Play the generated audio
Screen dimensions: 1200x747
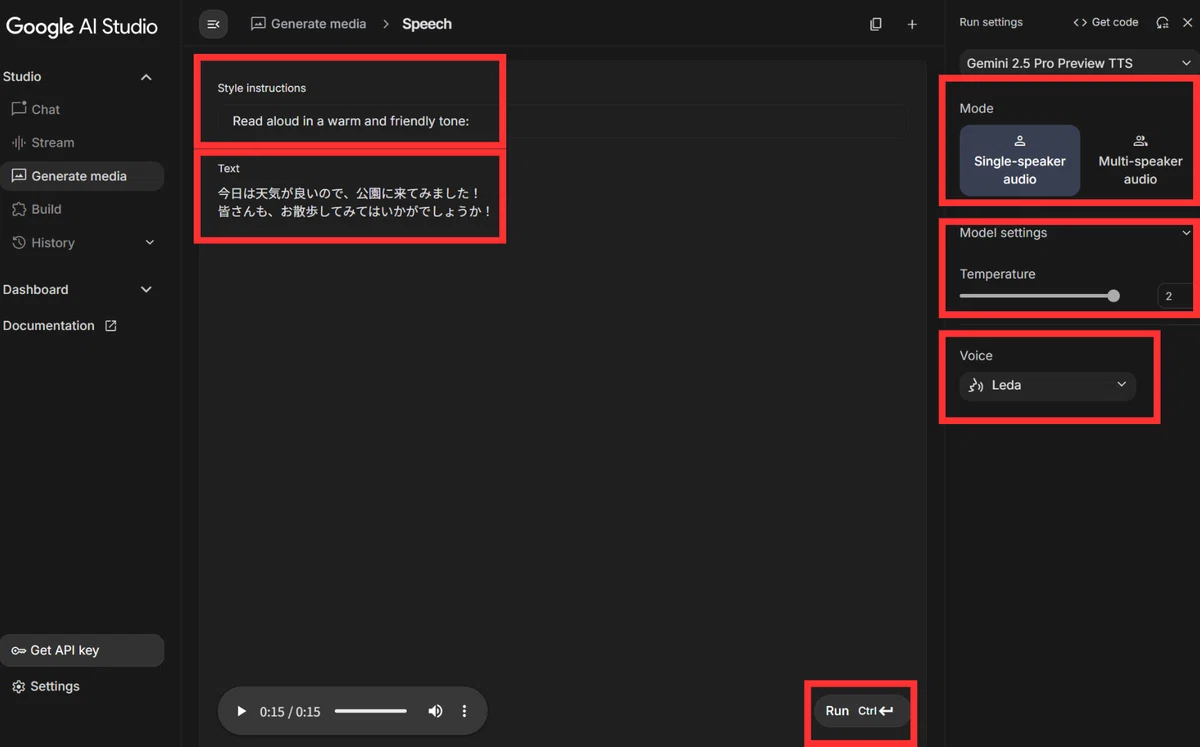coord(241,712)
